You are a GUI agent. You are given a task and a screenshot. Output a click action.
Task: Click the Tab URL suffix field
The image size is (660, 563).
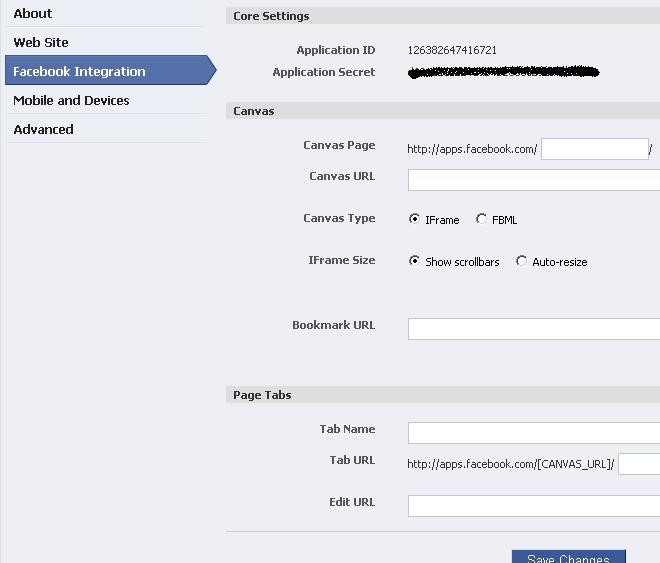coord(639,464)
